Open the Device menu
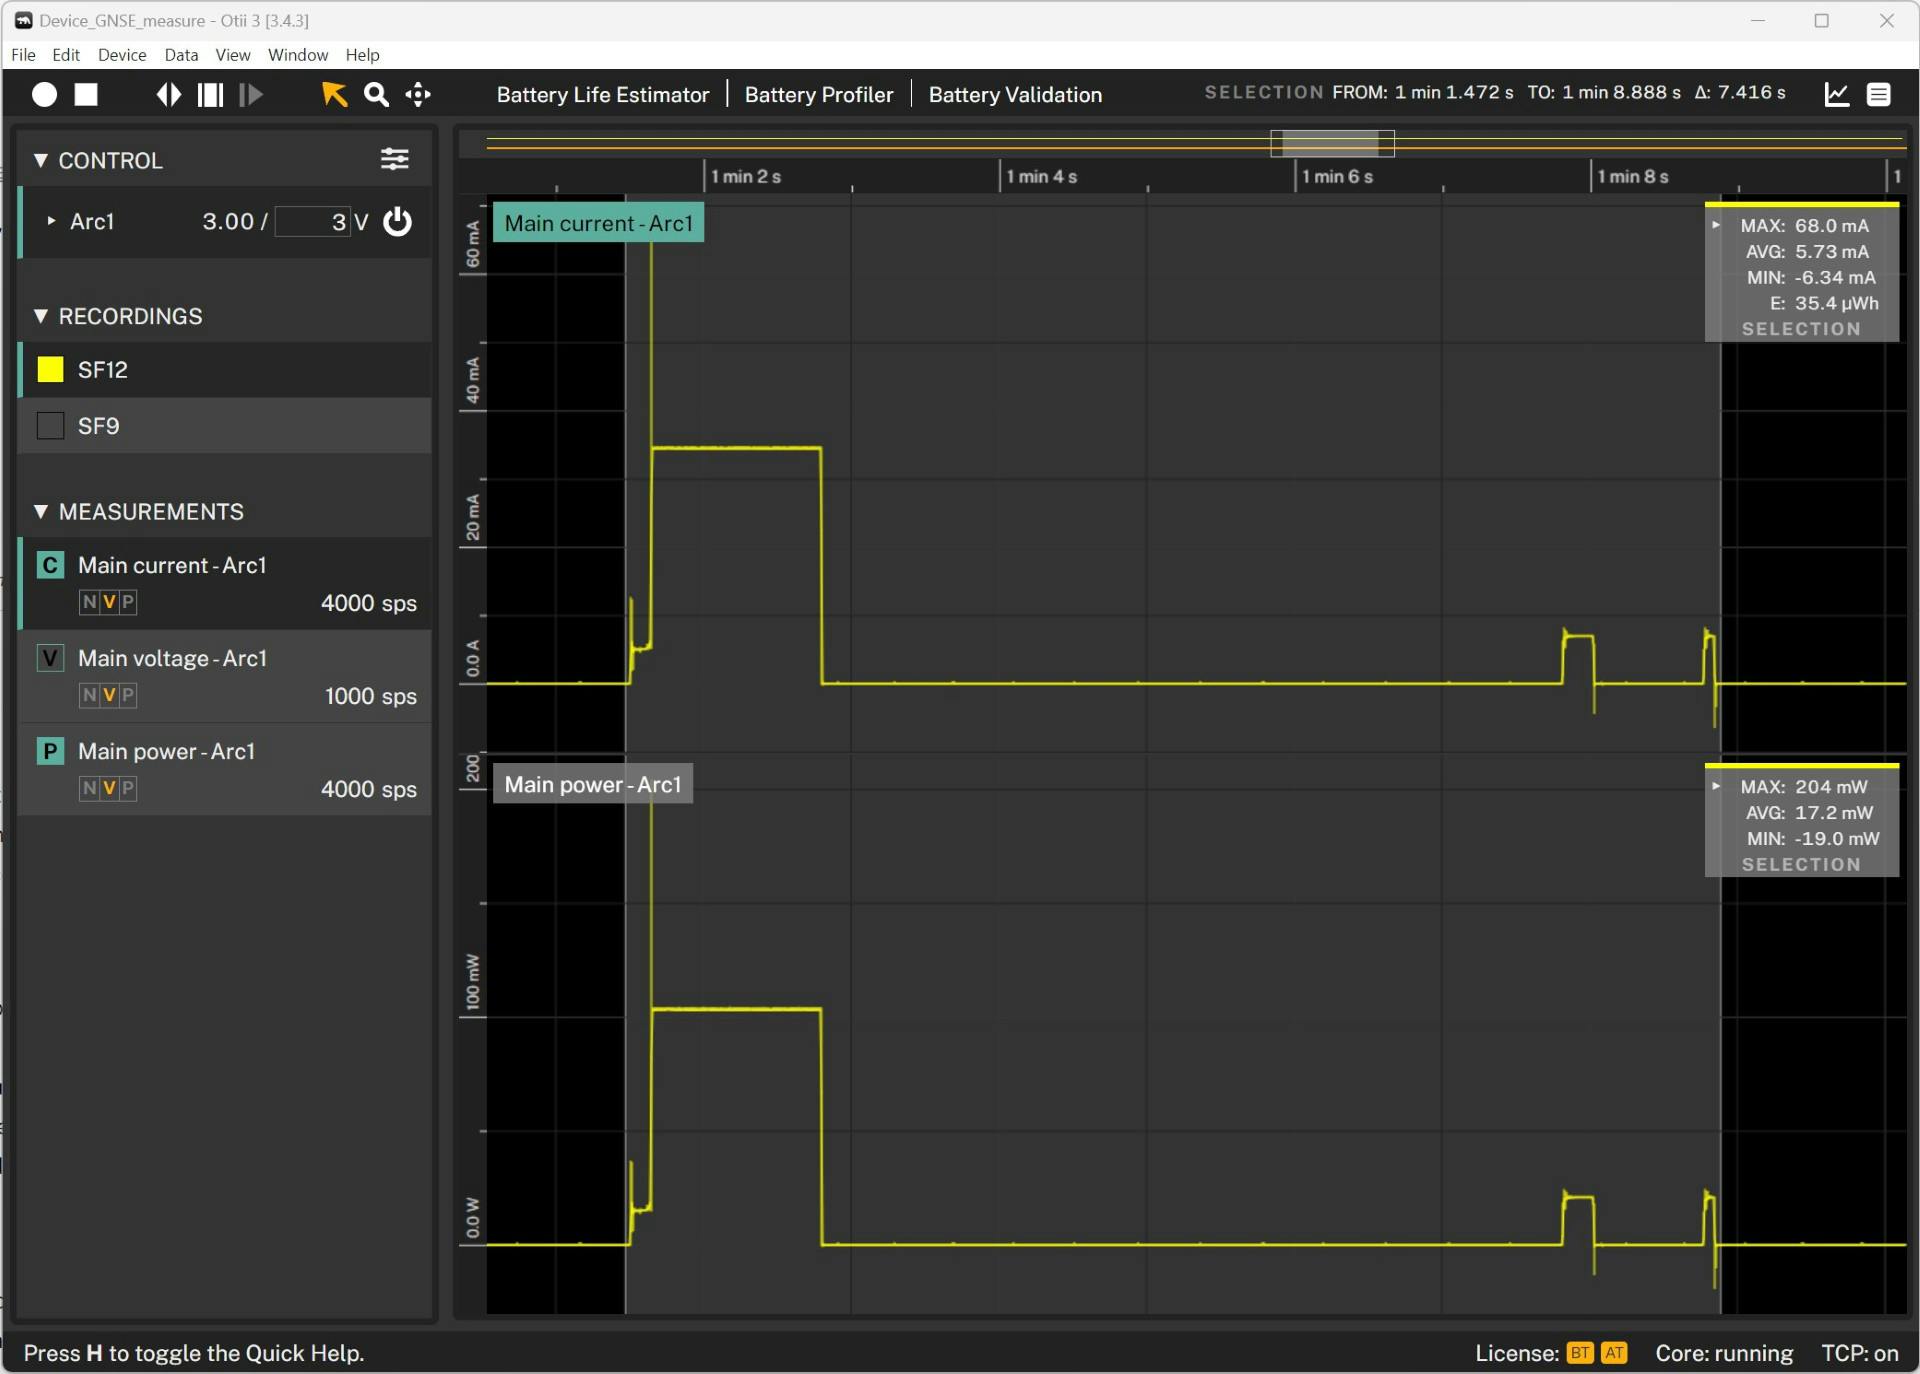 click(x=122, y=55)
